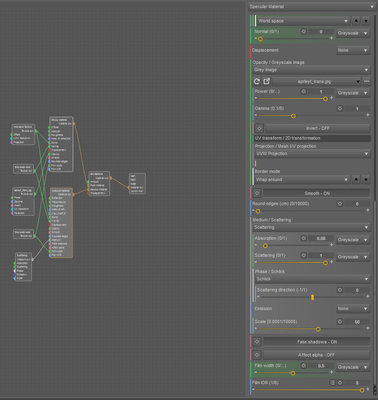Open the Specular Material dropdown at top

pyautogui.click(x=312, y=6)
